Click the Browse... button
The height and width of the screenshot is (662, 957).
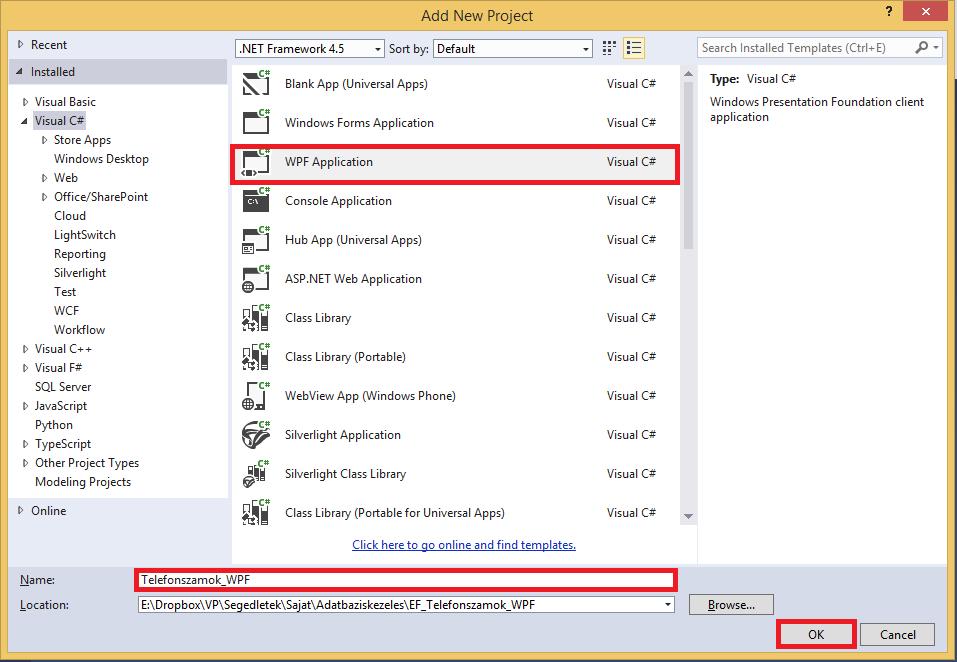point(731,605)
